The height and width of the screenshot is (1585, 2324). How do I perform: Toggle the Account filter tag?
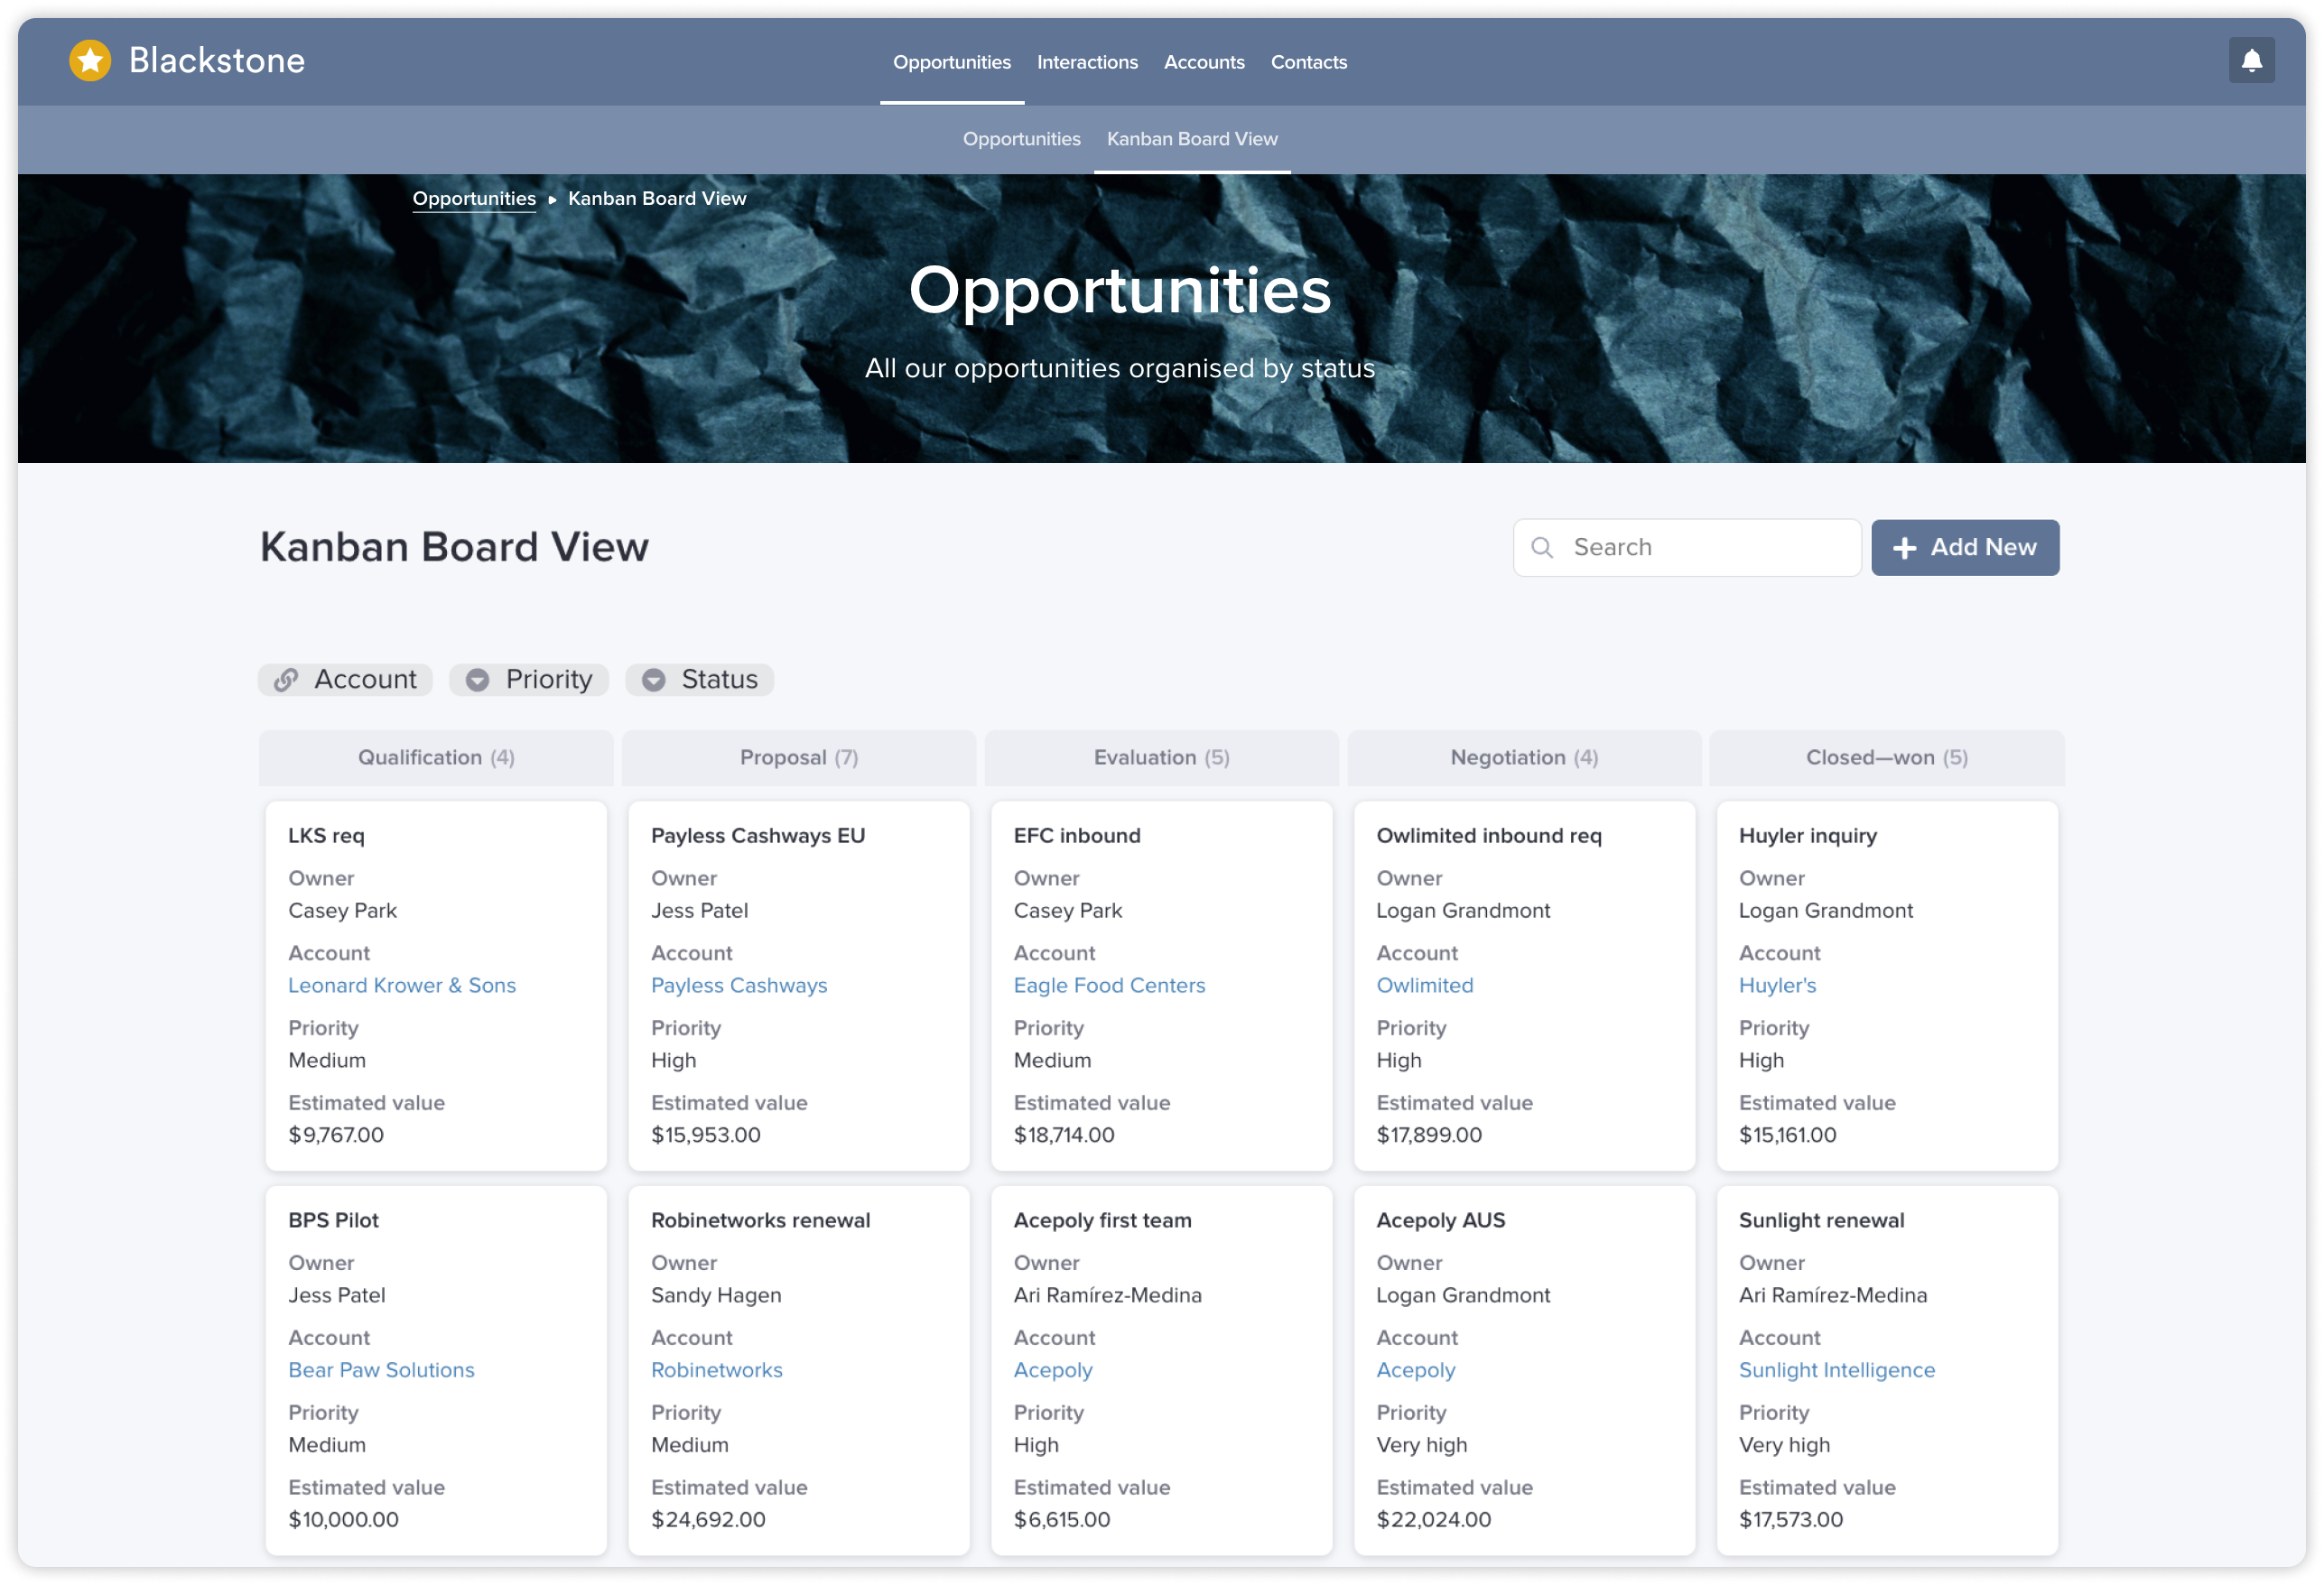click(348, 678)
